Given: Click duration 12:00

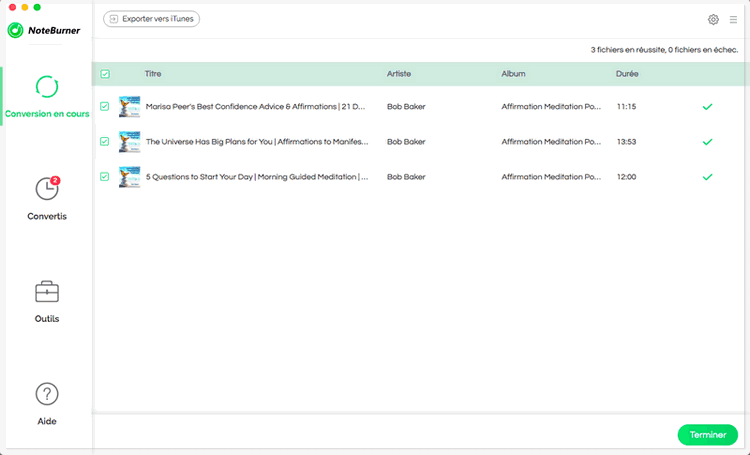Looking at the screenshot, I should (x=626, y=177).
